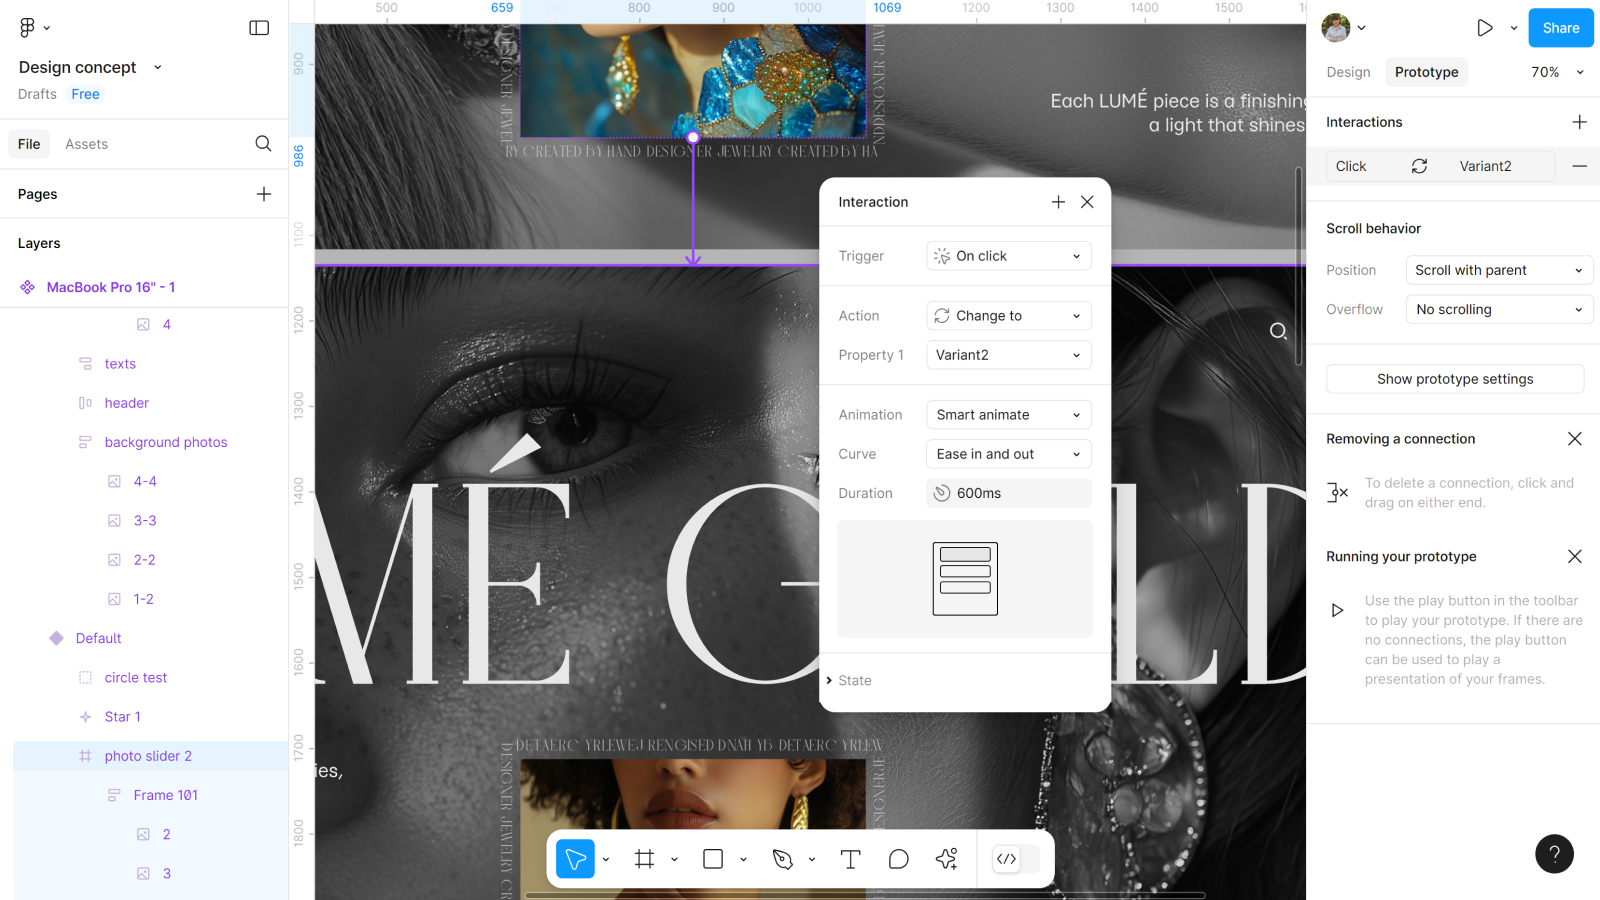Select the Pen tool
The width and height of the screenshot is (1600, 900).
pyautogui.click(x=783, y=859)
